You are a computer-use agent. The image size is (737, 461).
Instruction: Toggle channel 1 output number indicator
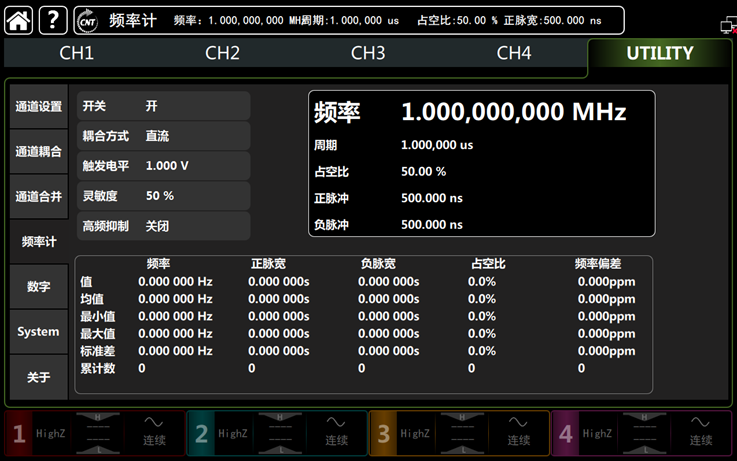[19, 434]
